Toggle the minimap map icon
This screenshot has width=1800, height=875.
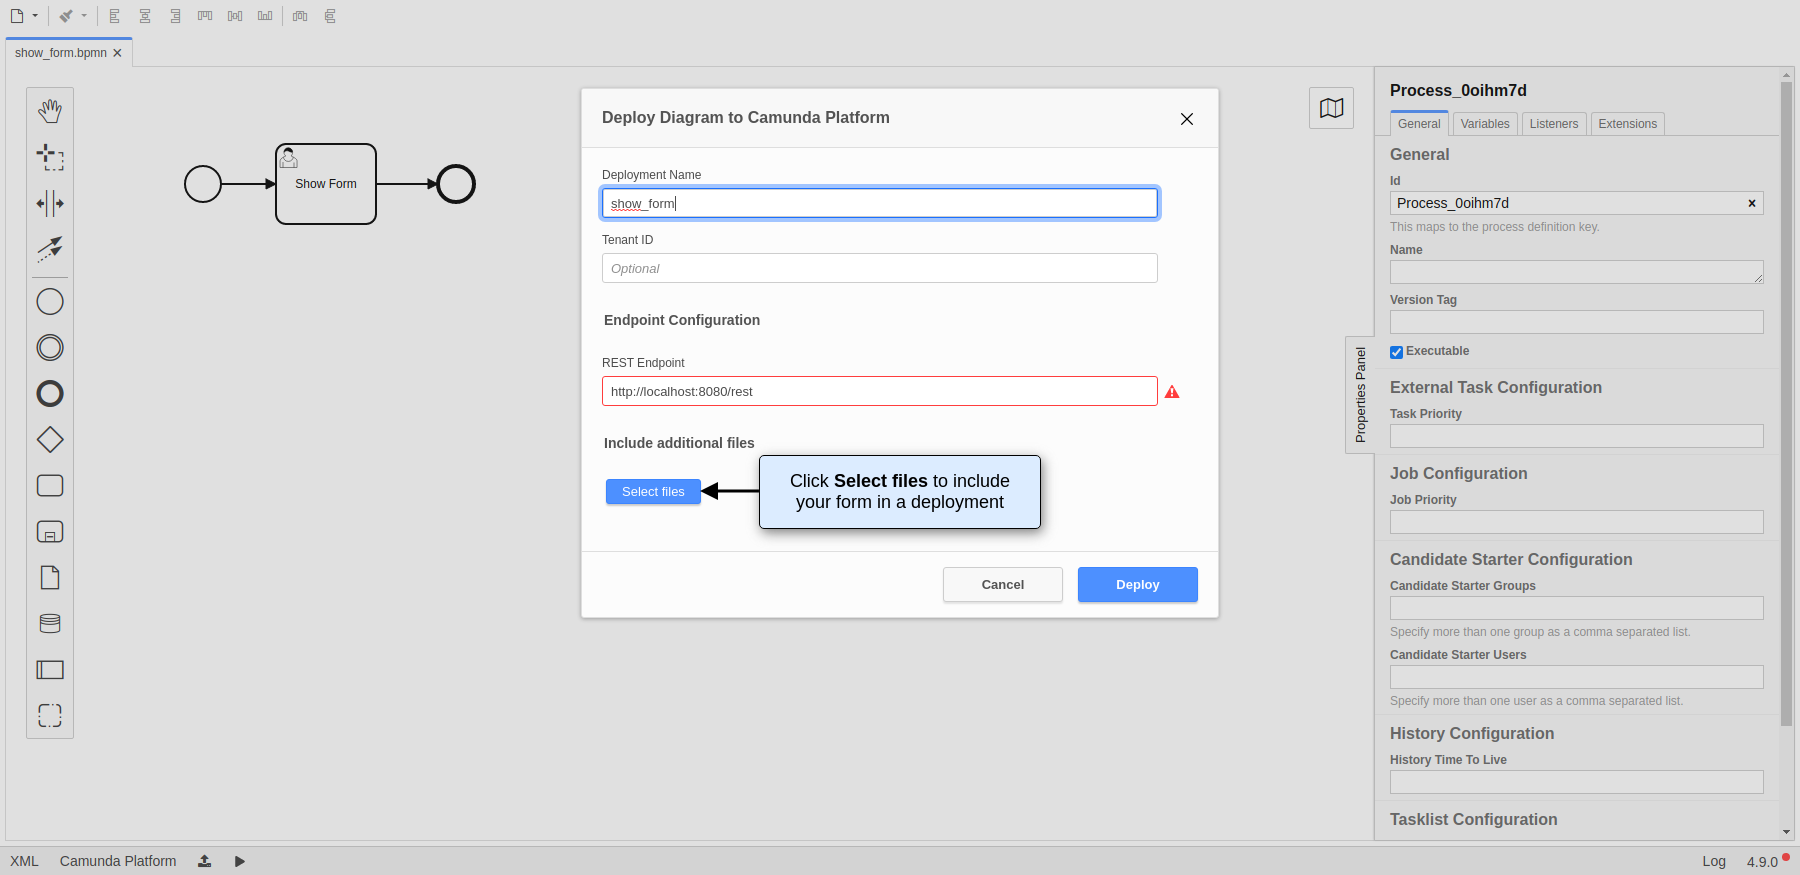[1331, 108]
